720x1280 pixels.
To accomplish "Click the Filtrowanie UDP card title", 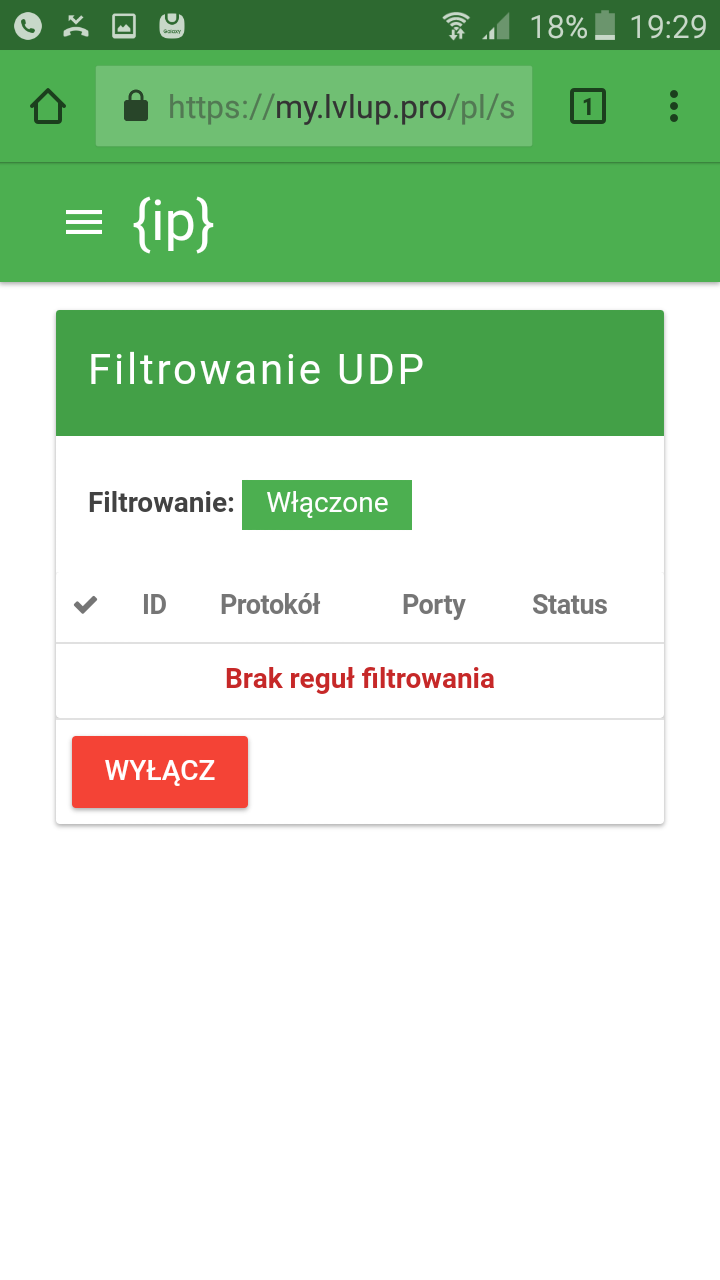I will (257, 370).
